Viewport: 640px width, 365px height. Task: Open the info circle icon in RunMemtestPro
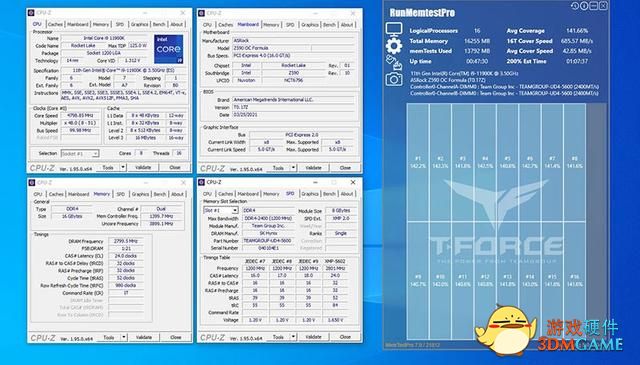[584, 6]
